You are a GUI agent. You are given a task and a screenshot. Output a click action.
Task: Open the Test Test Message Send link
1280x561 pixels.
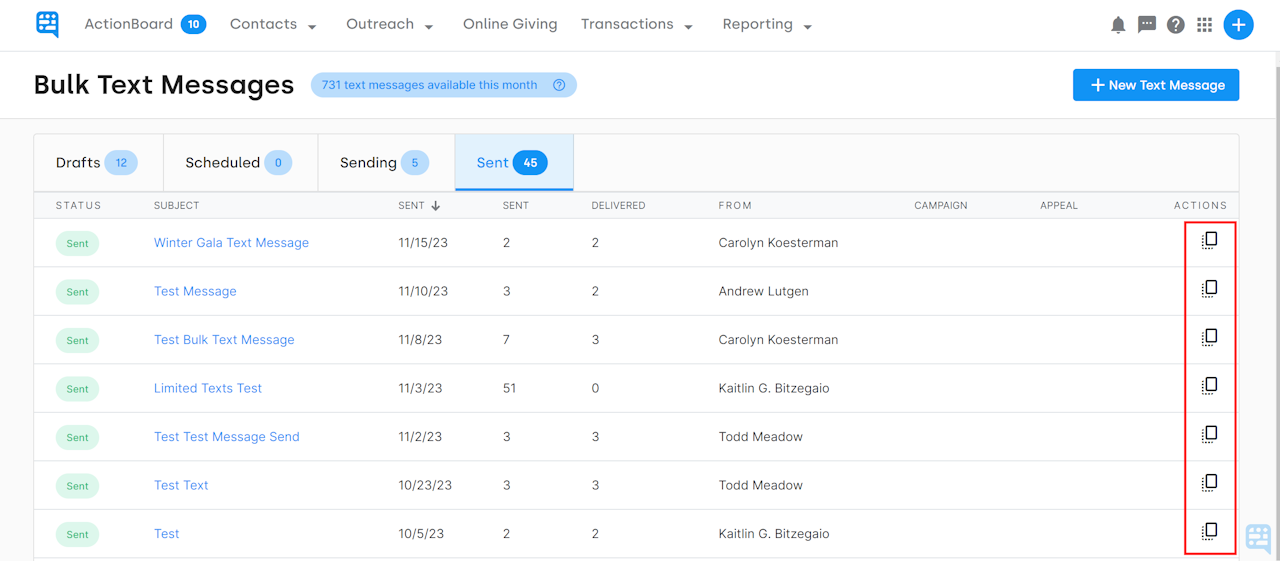click(227, 437)
